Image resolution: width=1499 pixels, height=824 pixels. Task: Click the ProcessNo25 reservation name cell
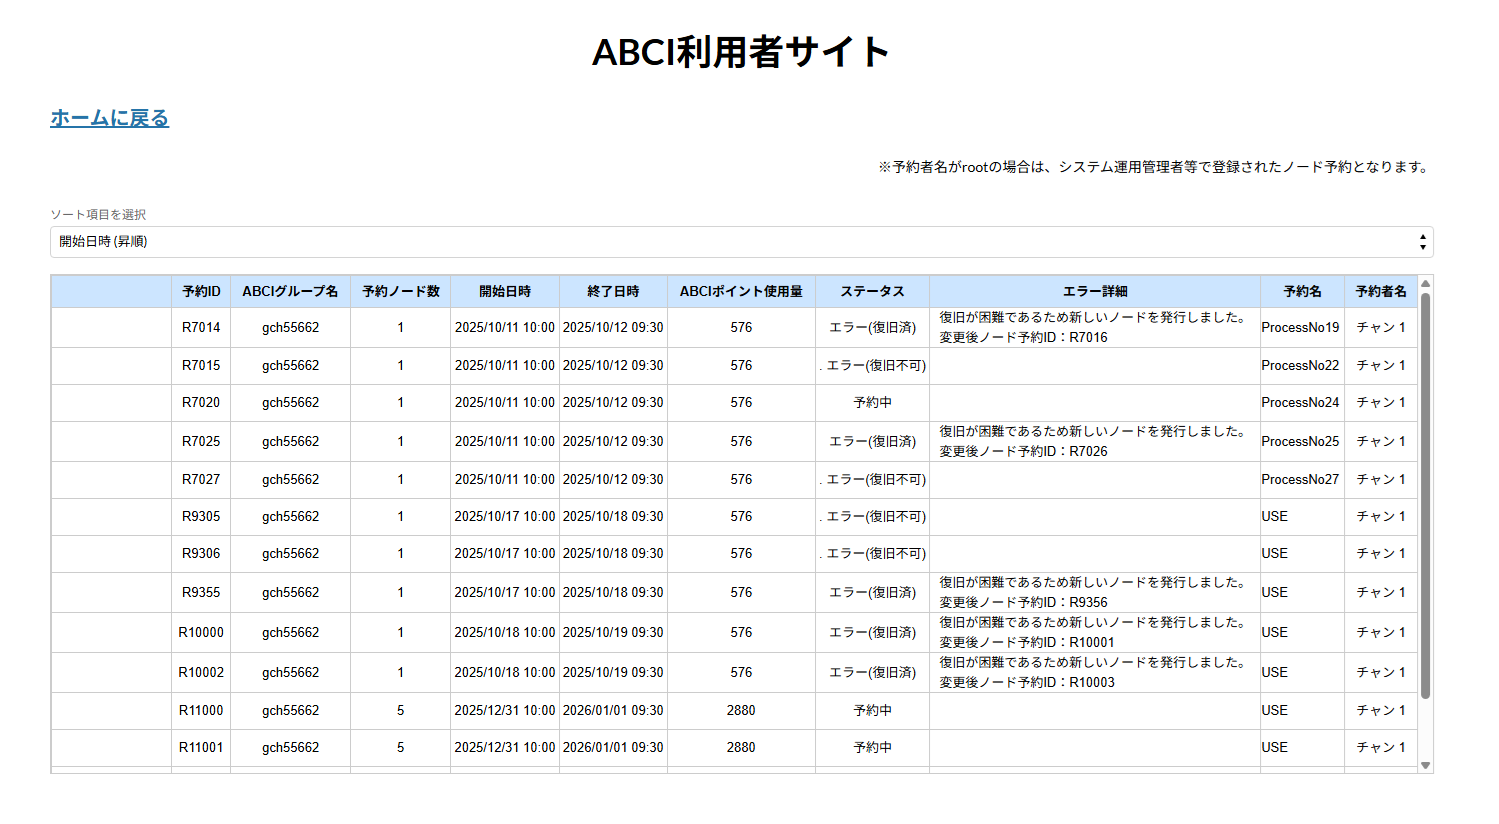pyautogui.click(x=1300, y=441)
